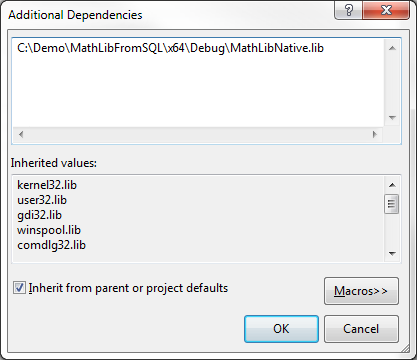The width and height of the screenshot is (417, 360).
Task: Expand the Macros>> panel
Action: (361, 291)
